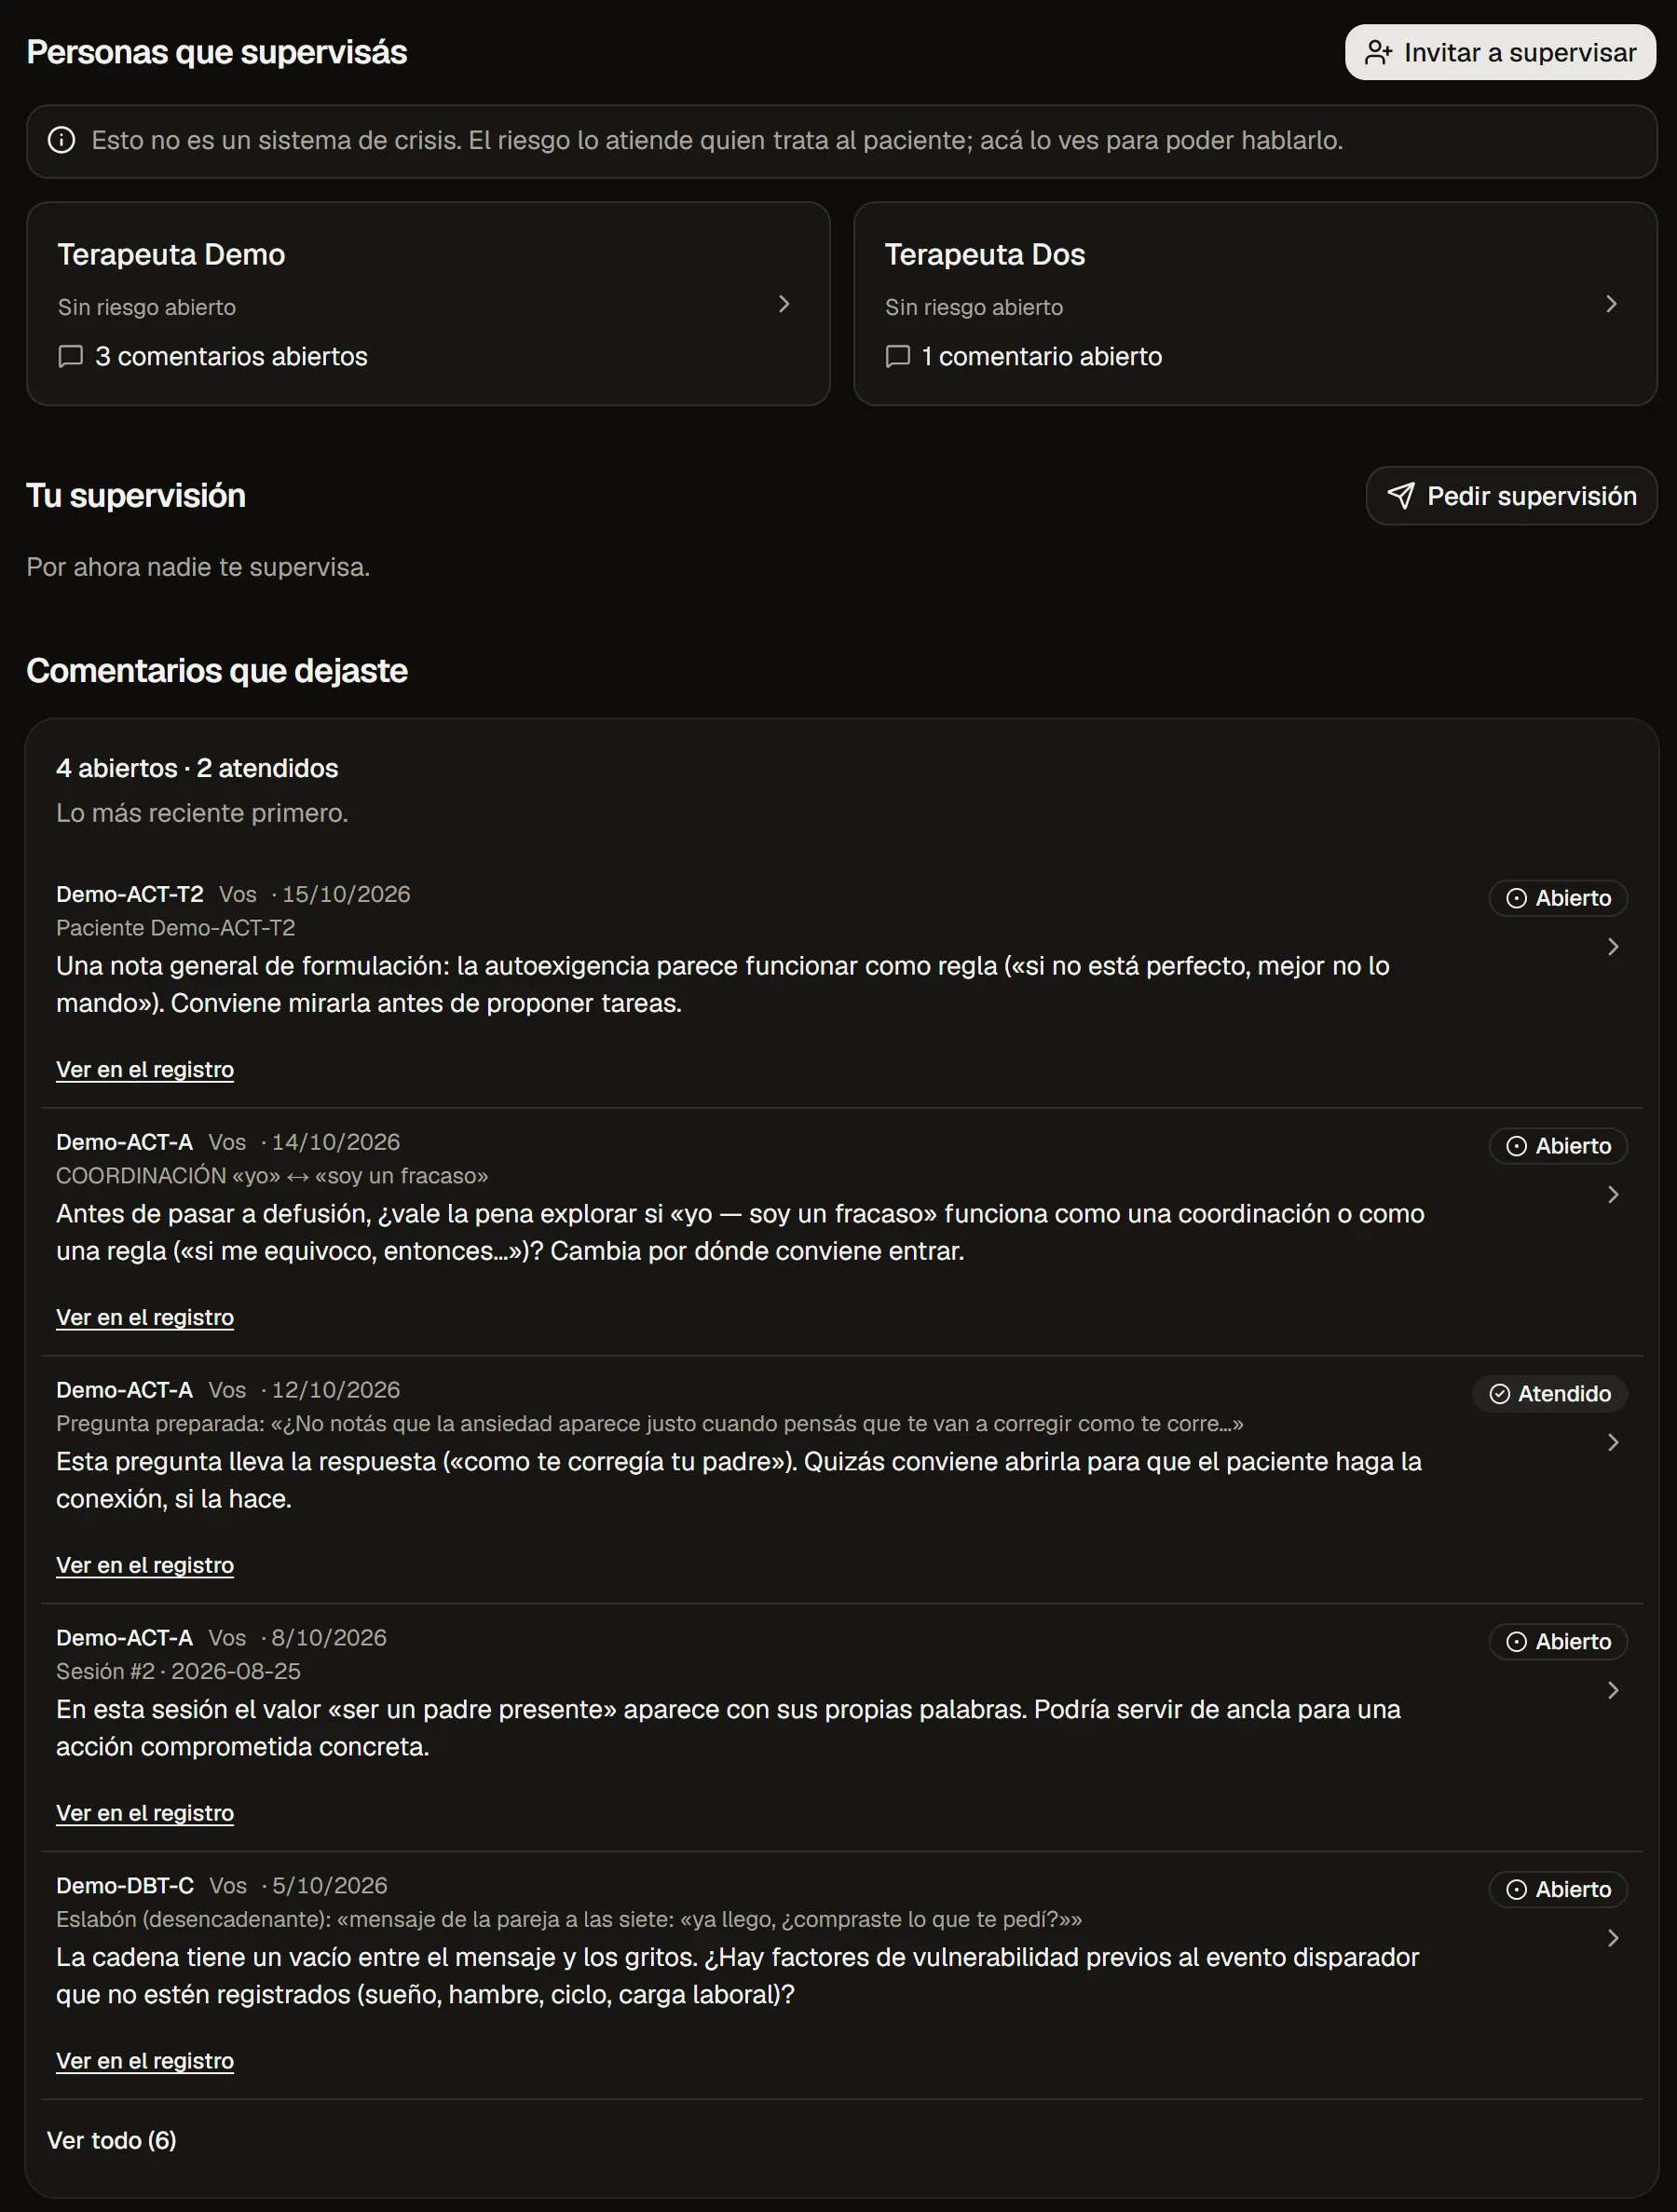This screenshot has width=1677, height=2212.
Task: Click the Abierto badge on the 14/10/2026 comment
Action: click(1557, 1146)
